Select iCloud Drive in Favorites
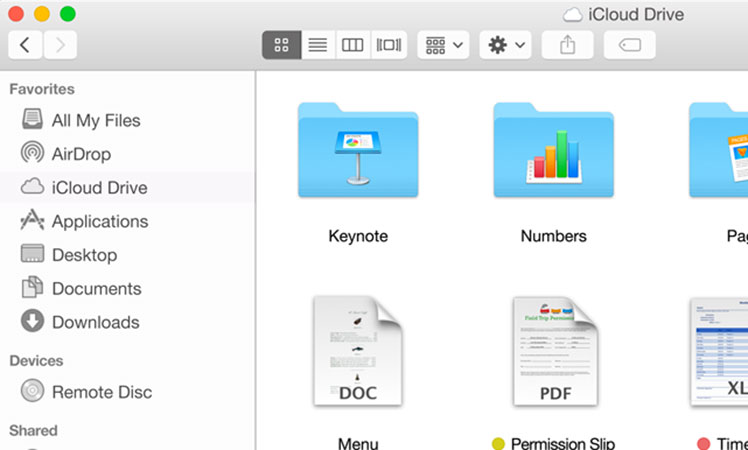Viewport: 748px width, 450px height. (x=99, y=188)
